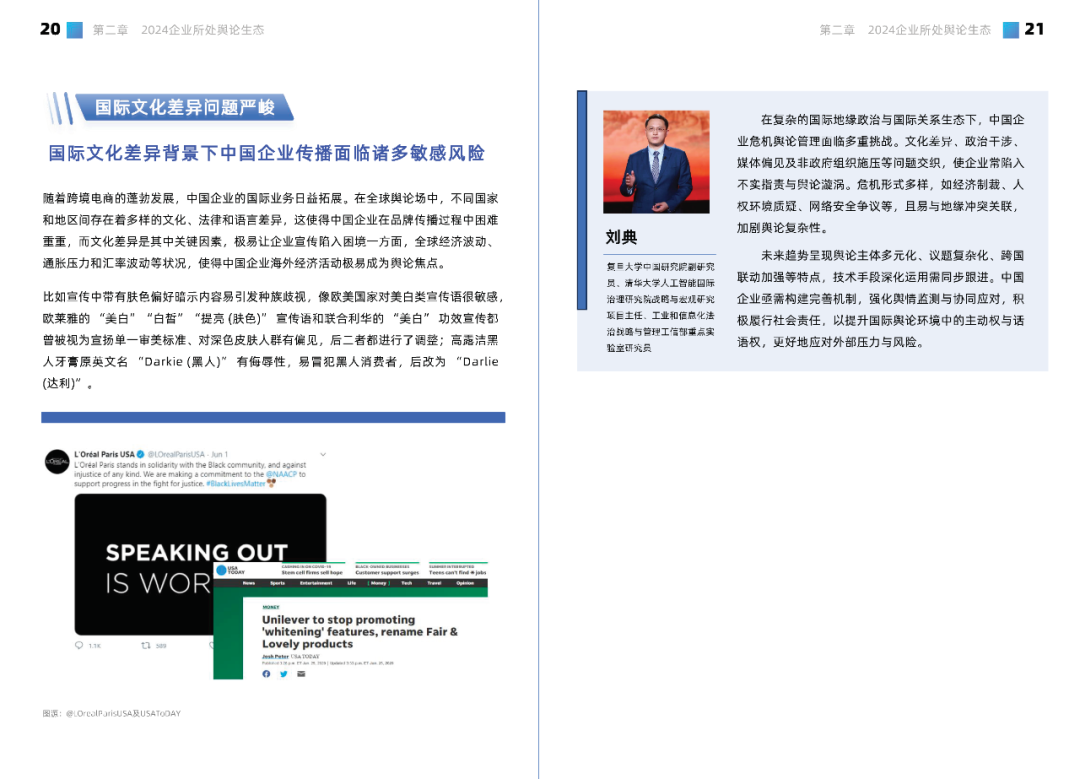This screenshot has width=1080, height=779.
Task: Share article via the email envelope icon
Action: pos(301,674)
